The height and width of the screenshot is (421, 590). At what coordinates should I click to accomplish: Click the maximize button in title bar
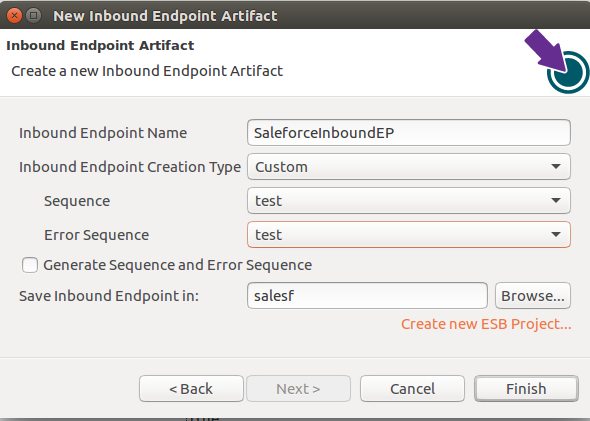tap(33, 16)
